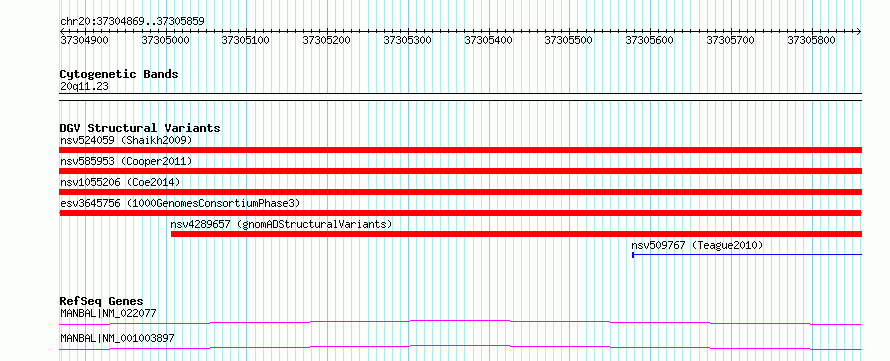
Task: Select the red nsv4289657 variant bar
Action: pyautogui.click(x=517, y=234)
